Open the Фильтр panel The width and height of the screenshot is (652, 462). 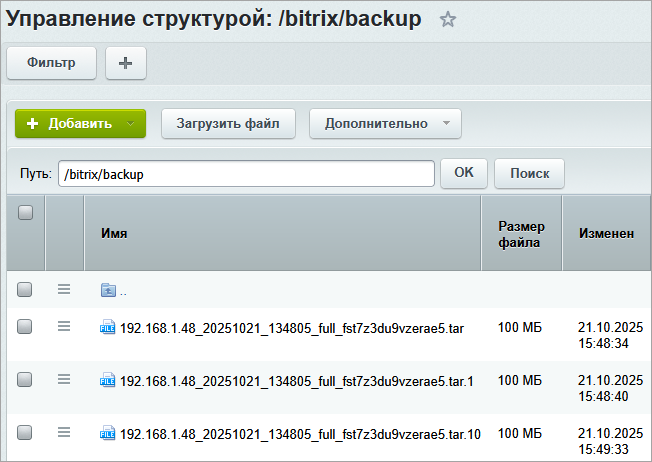pyautogui.click(x=52, y=63)
